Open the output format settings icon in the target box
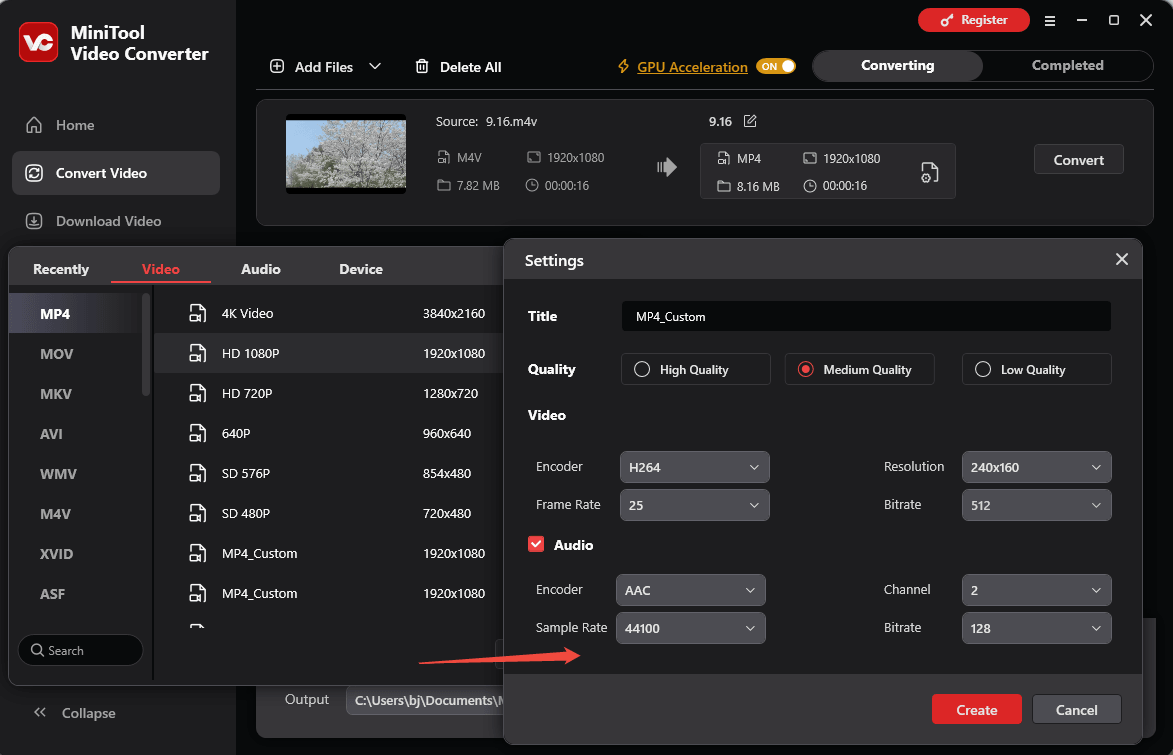 [x=929, y=172]
